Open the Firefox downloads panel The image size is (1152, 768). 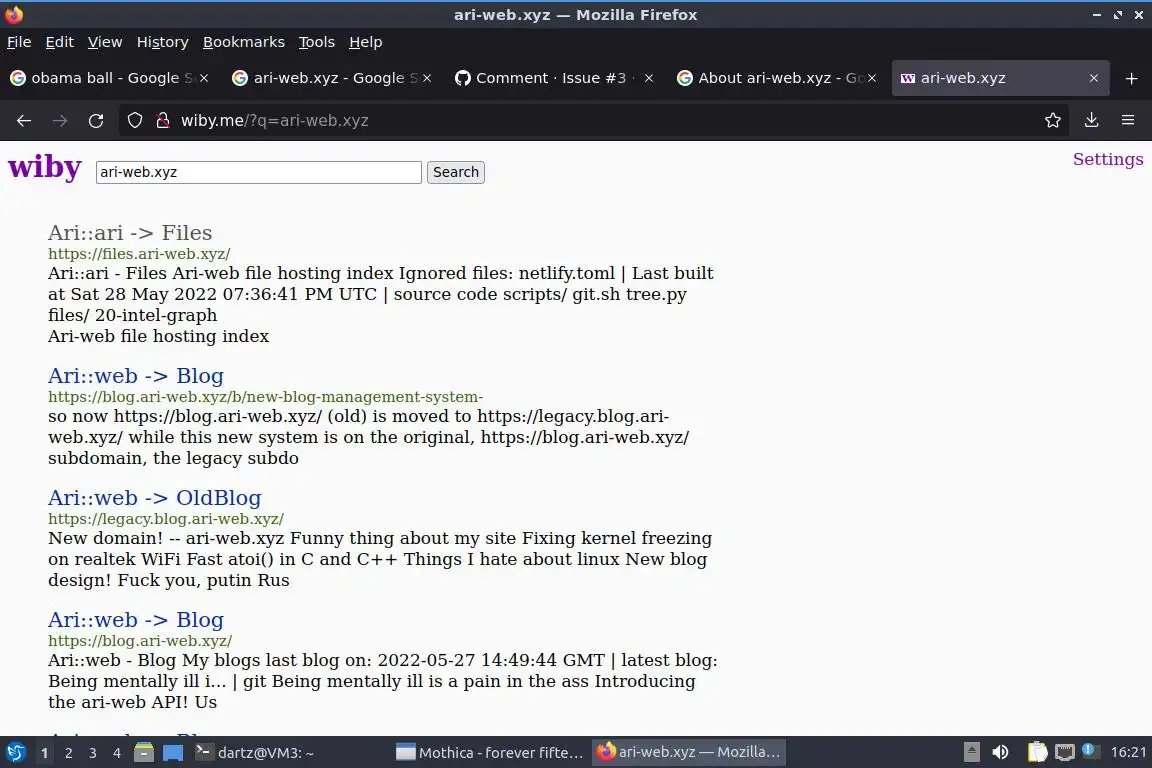pos(1091,121)
